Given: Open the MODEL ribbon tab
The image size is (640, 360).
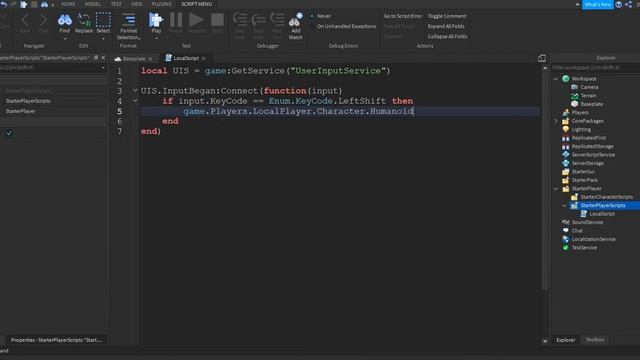Looking at the screenshot, I should (x=93, y=4).
